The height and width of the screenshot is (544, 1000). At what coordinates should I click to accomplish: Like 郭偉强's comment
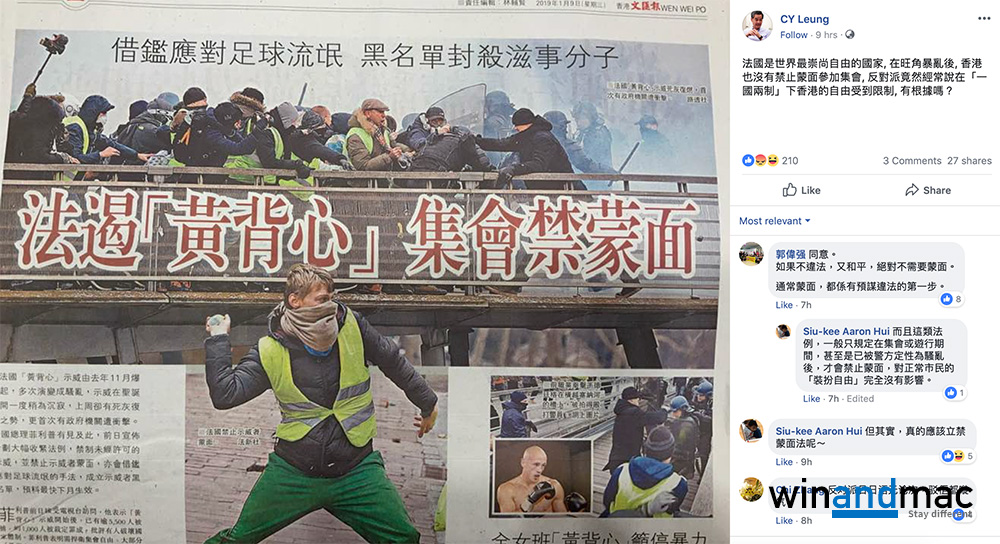point(784,305)
